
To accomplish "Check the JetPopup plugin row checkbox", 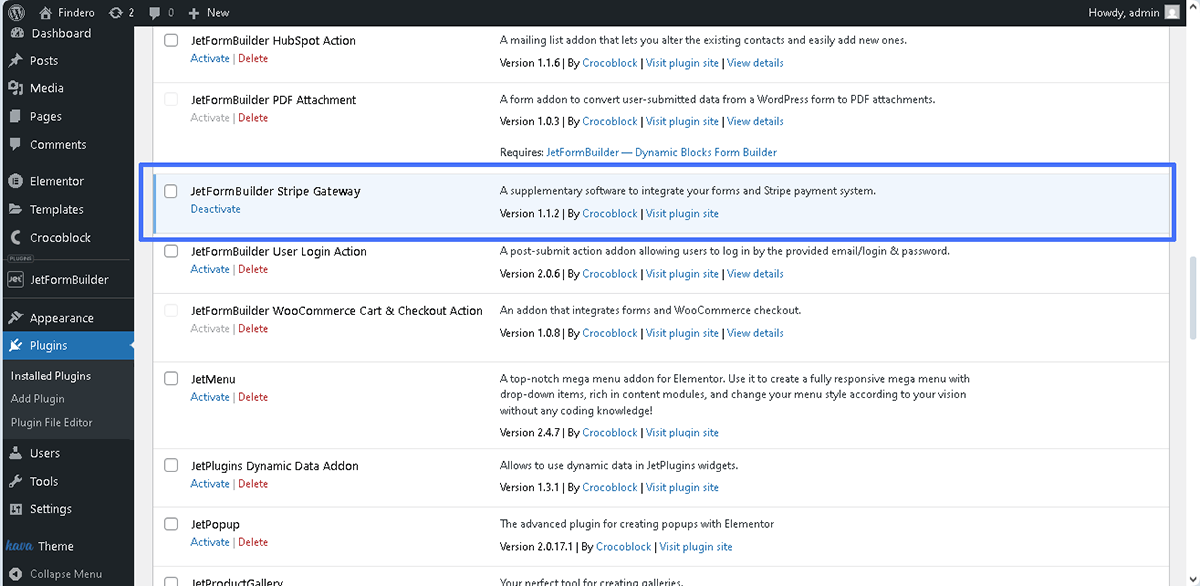I will pyautogui.click(x=171, y=524).
